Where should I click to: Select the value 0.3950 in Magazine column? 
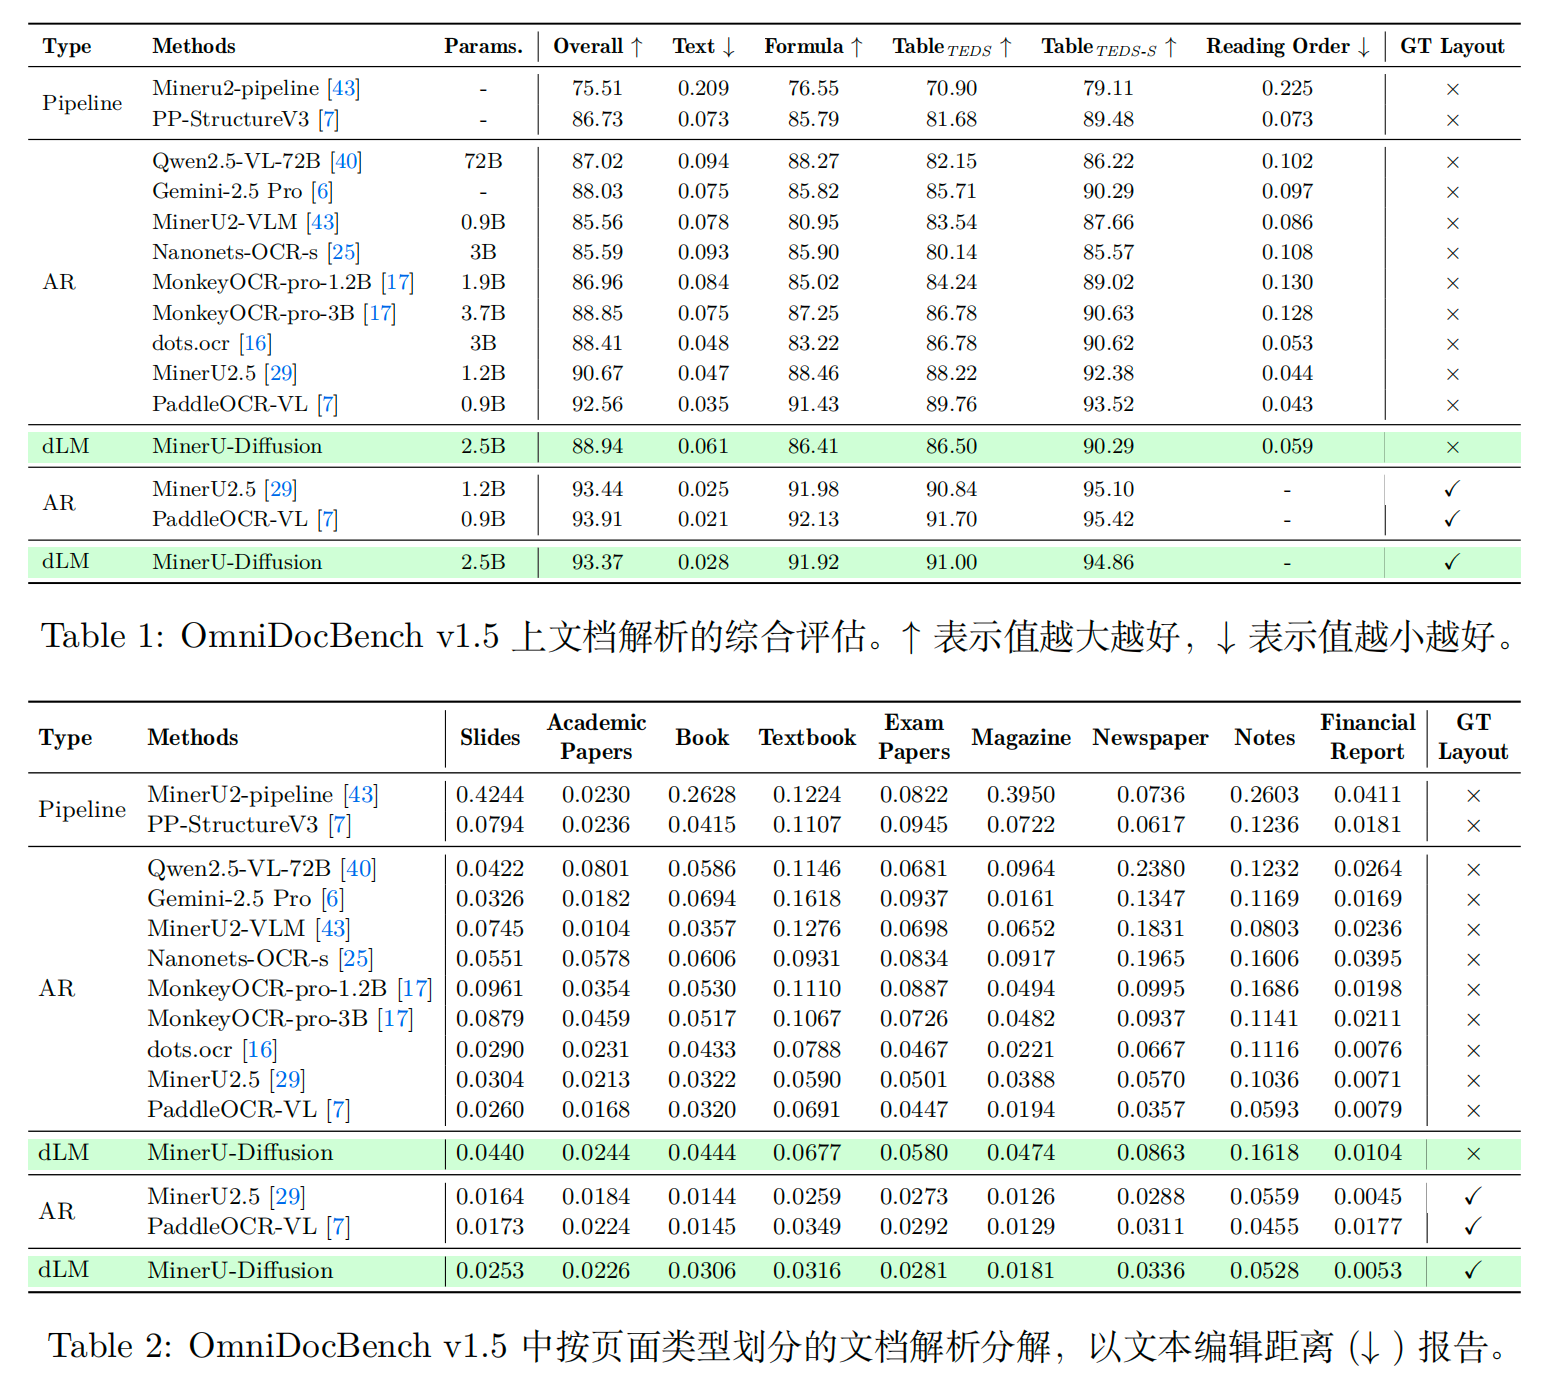1021,795
